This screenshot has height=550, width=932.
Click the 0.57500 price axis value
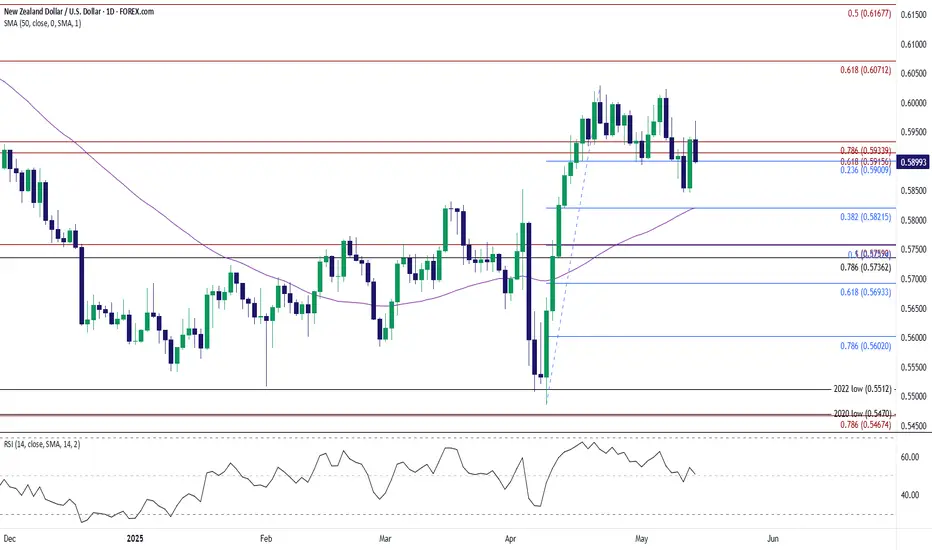(914, 250)
